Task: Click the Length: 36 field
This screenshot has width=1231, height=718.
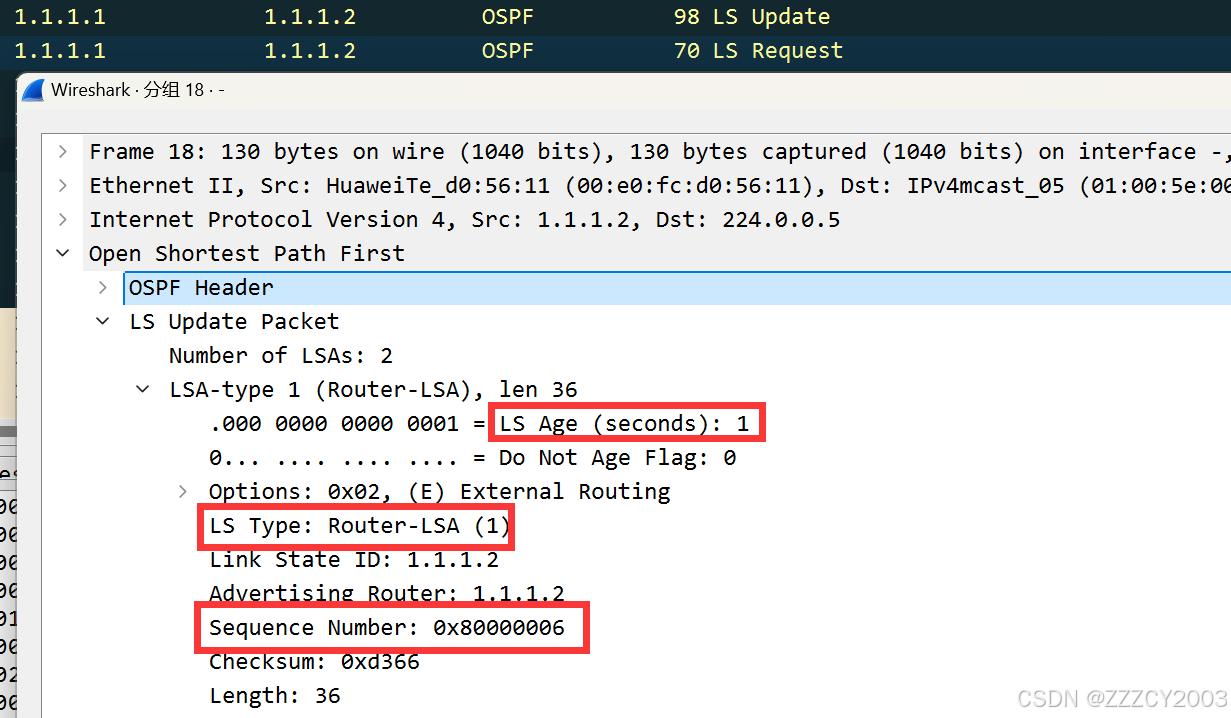Action: (274, 696)
